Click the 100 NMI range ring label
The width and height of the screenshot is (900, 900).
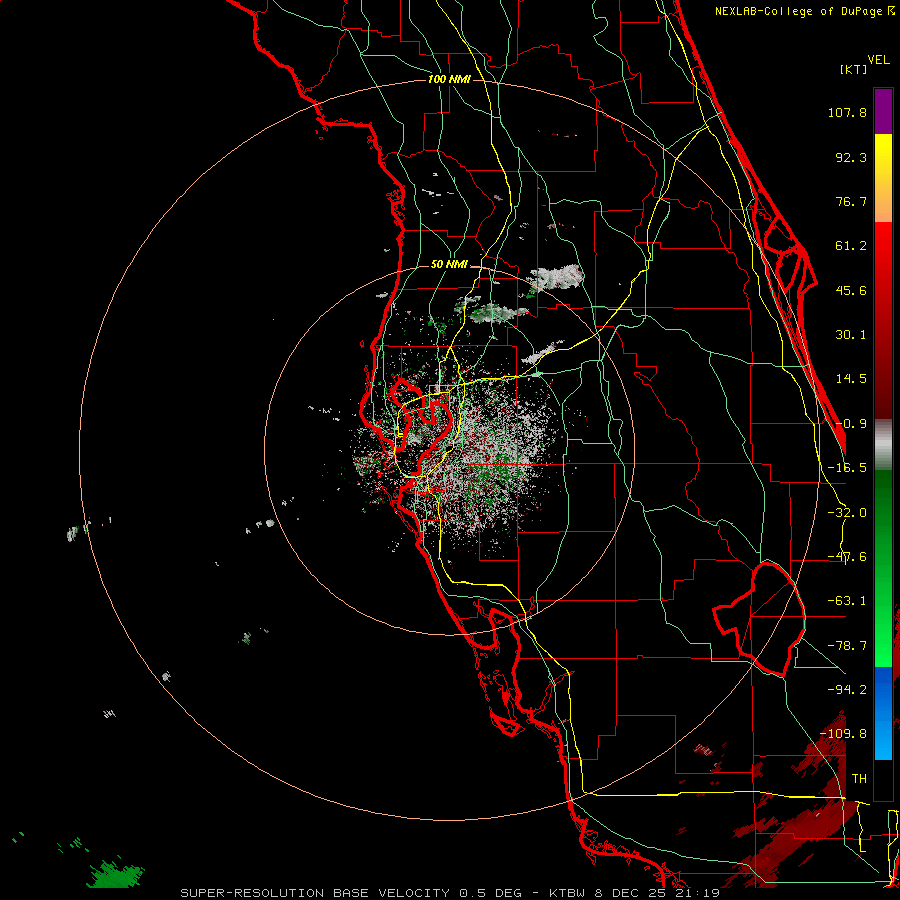pos(449,79)
